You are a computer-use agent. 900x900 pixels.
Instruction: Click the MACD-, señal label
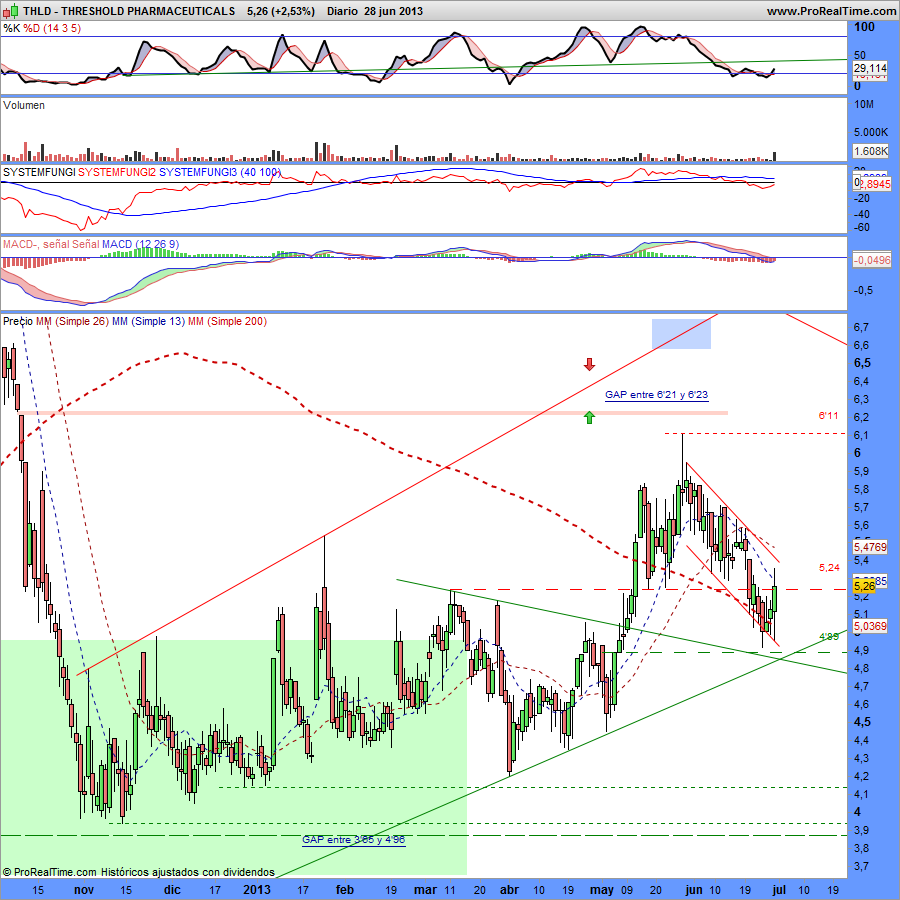click(x=36, y=245)
